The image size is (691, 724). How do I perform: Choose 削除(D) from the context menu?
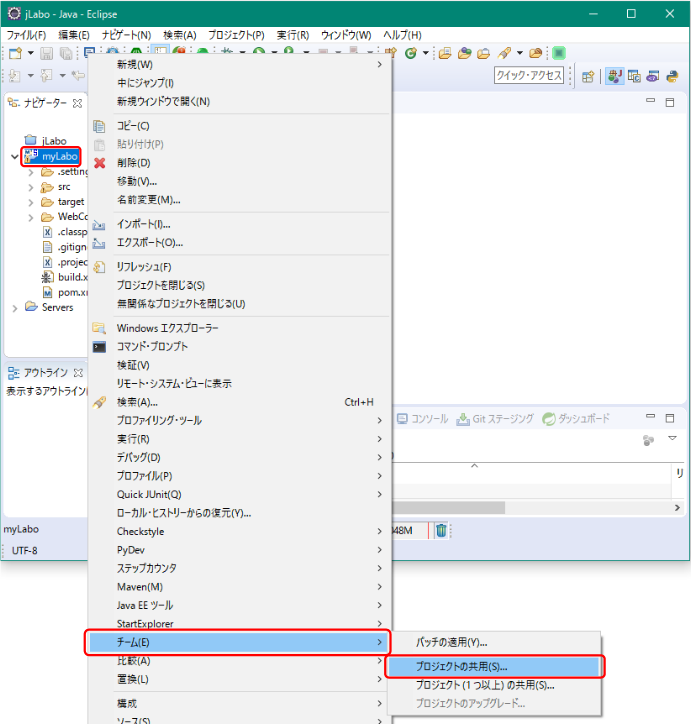click(239, 163)
